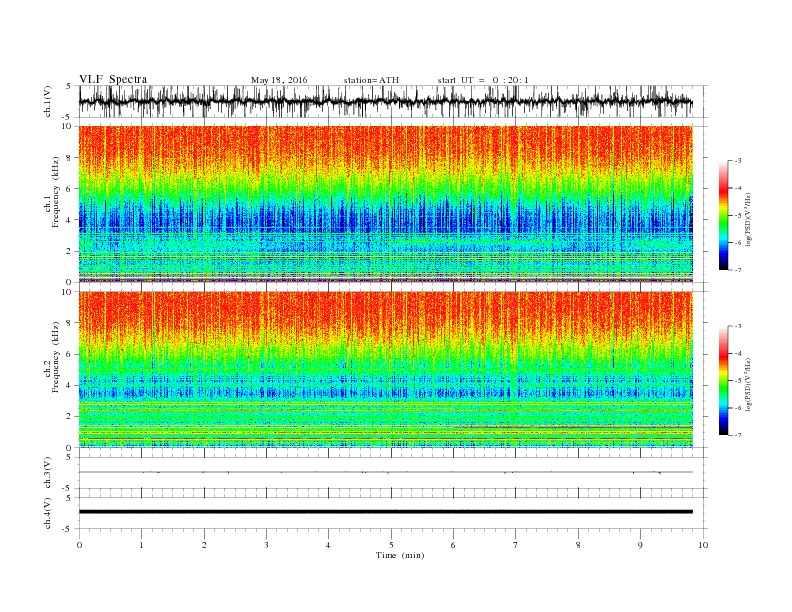Click the "Time (min)" x-axis label
The height and width of the screenshot is (612, 792).
point(400,555)
